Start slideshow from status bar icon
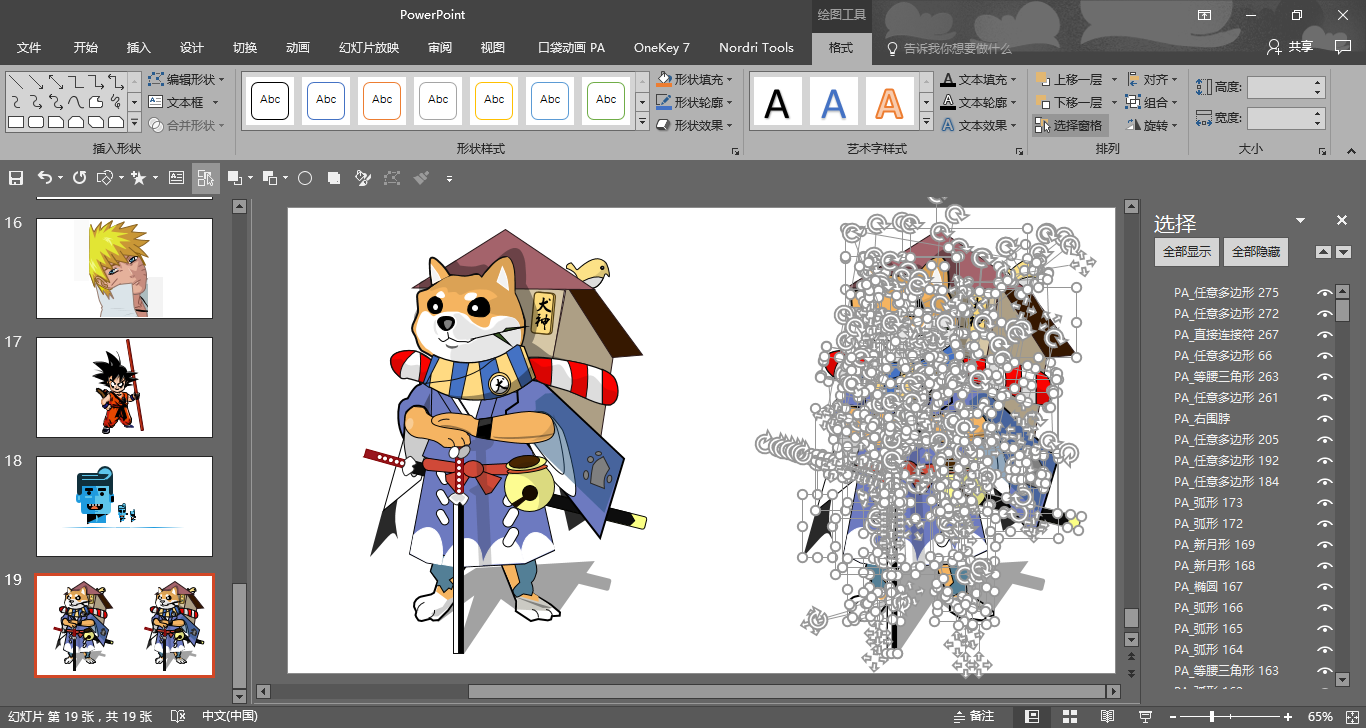Screen dimensions: 1366x728 [x=1145, y=716]
